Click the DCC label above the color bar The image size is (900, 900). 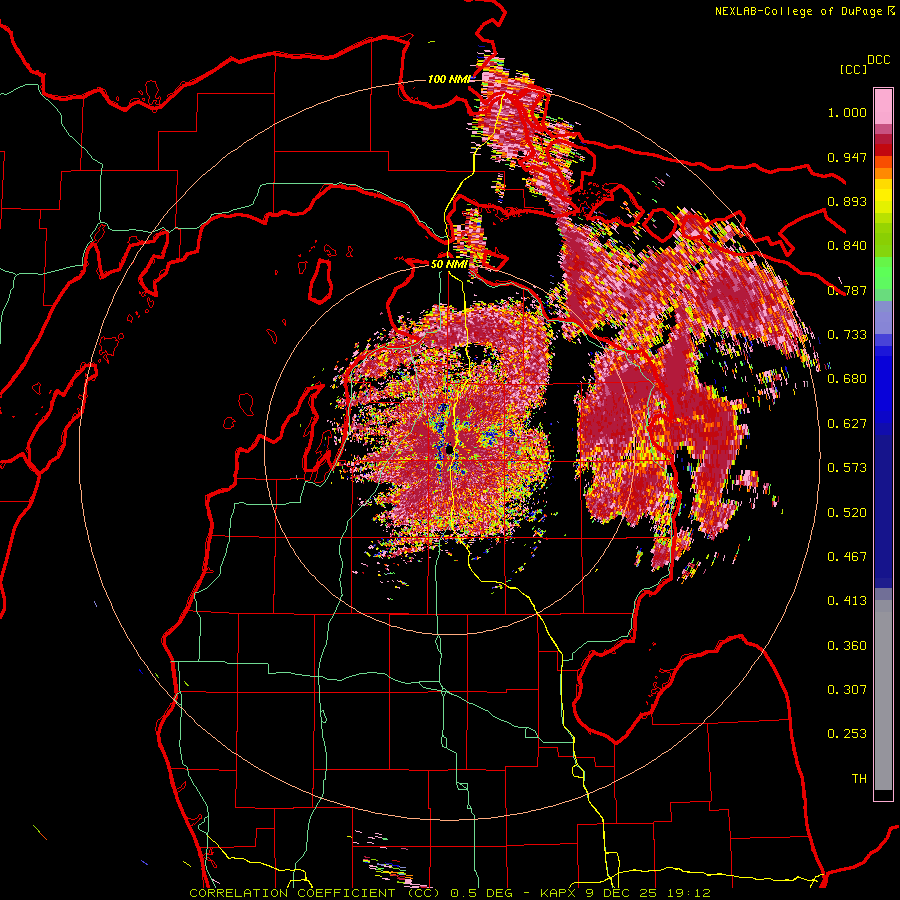879,60
